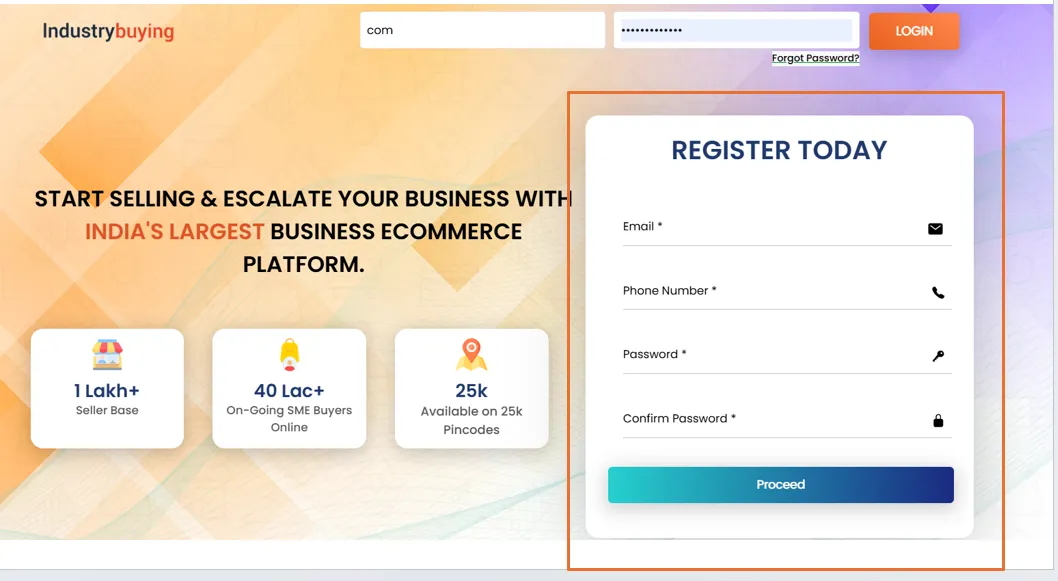Focus the login email field containing "com"
The width and height of the screenshot is (1058, 581).
[x=482, y=30]
